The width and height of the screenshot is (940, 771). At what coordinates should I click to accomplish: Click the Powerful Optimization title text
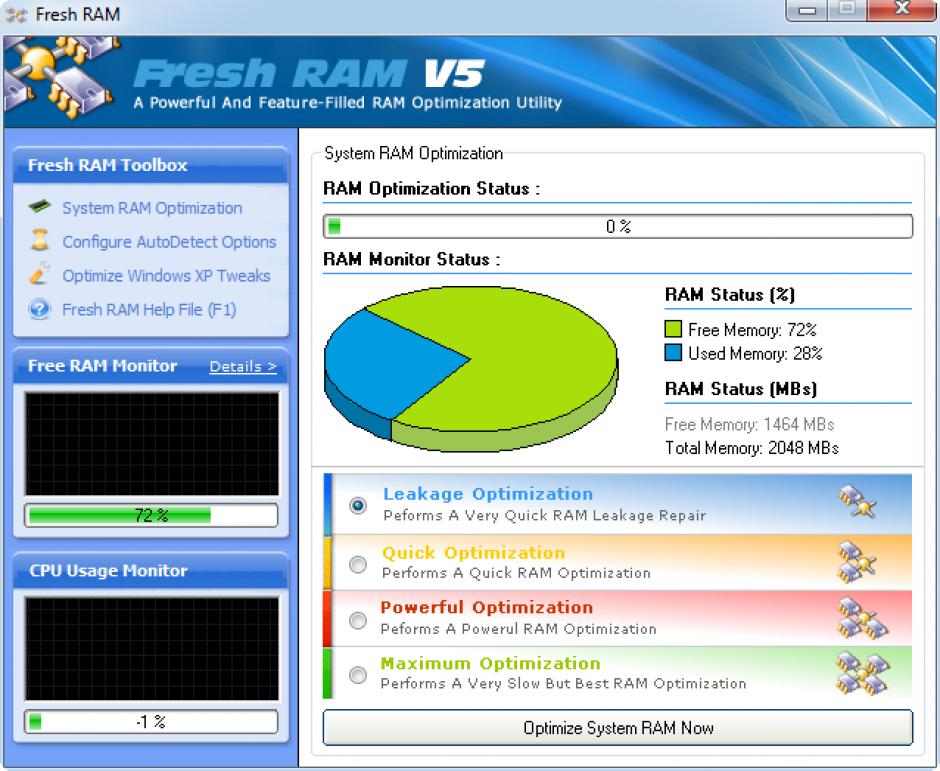(x=487, y=607)
